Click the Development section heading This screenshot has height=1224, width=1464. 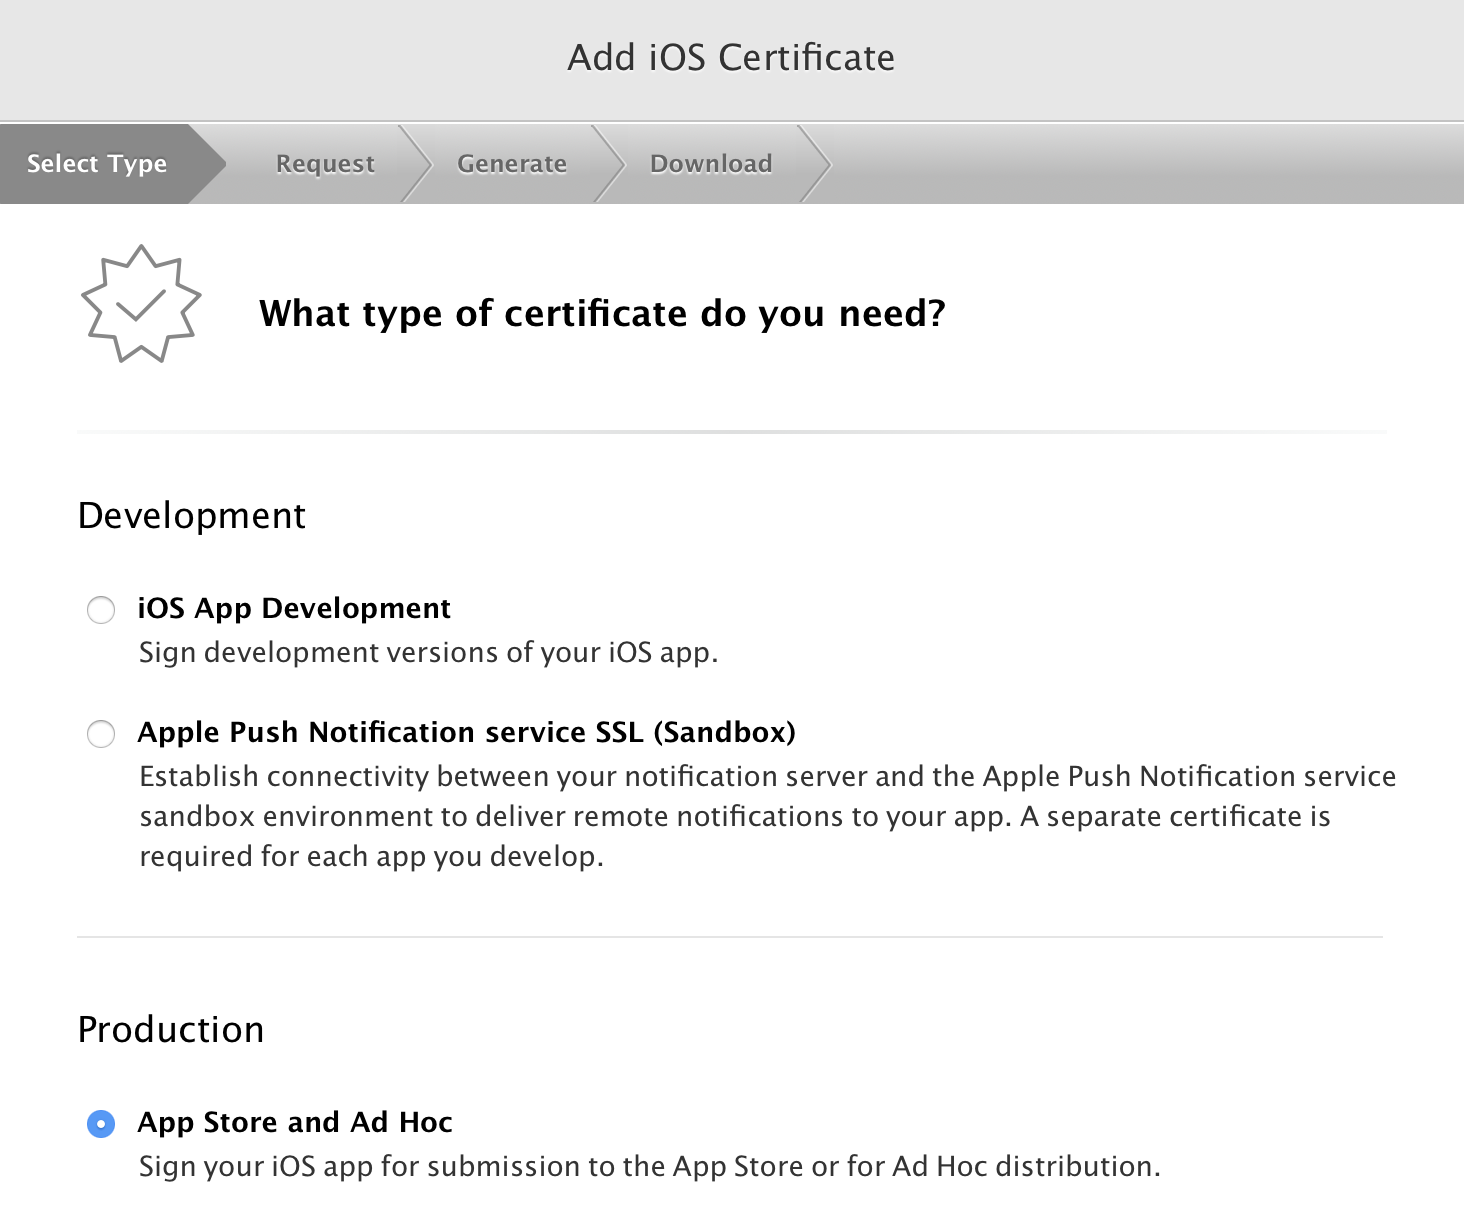[x=192, y=516]
